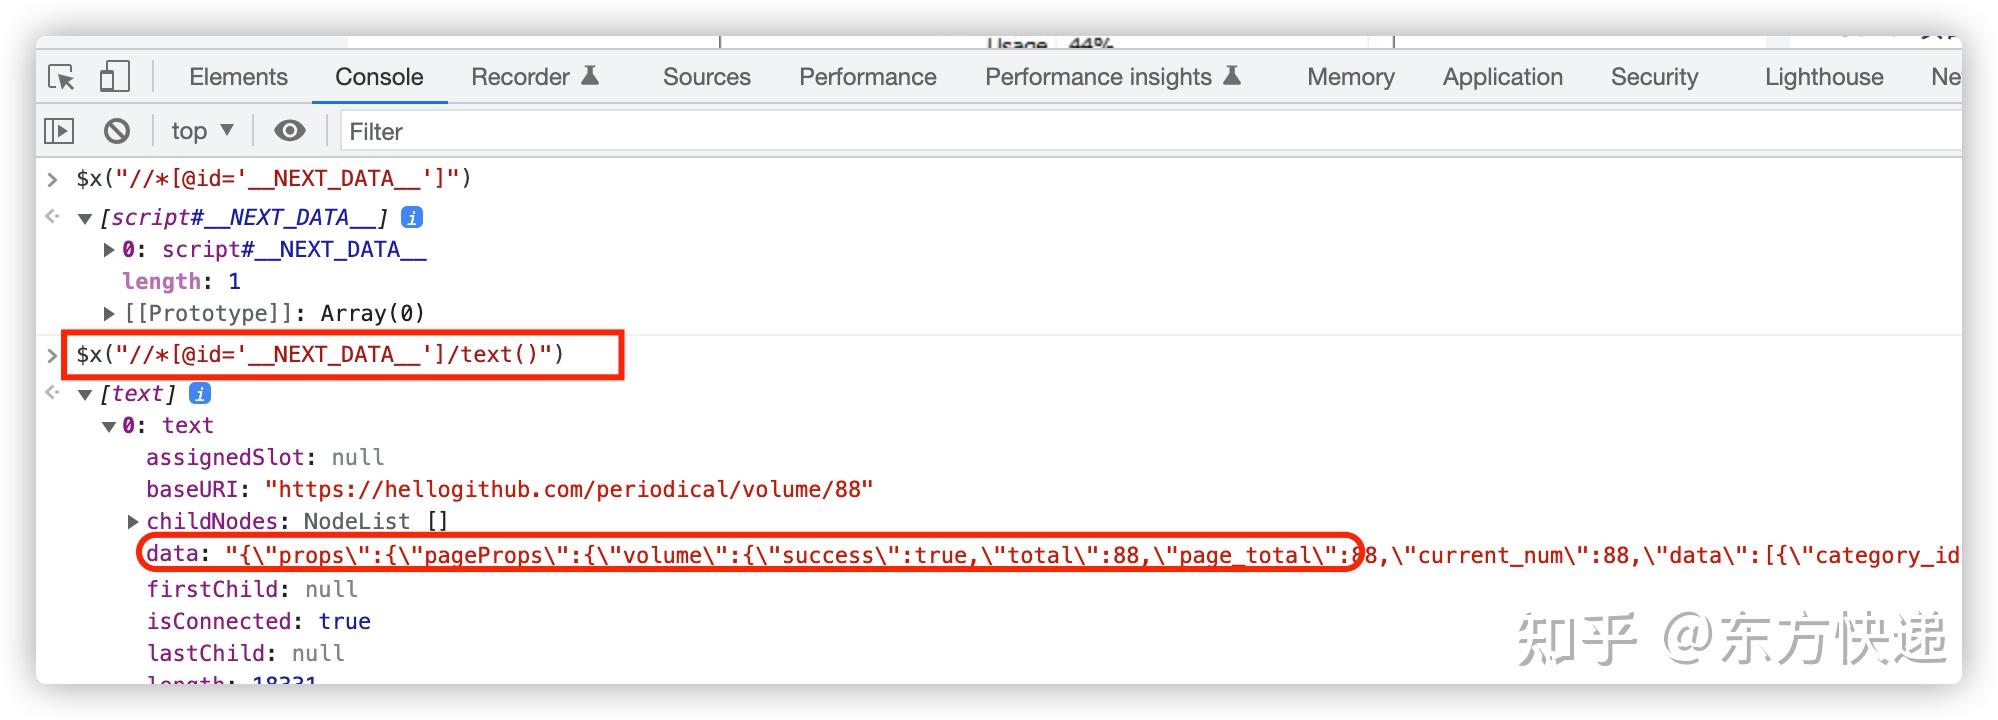Toggle the device toolbar icon
The width and height of the screenshot is (1998, 720).
114,77
